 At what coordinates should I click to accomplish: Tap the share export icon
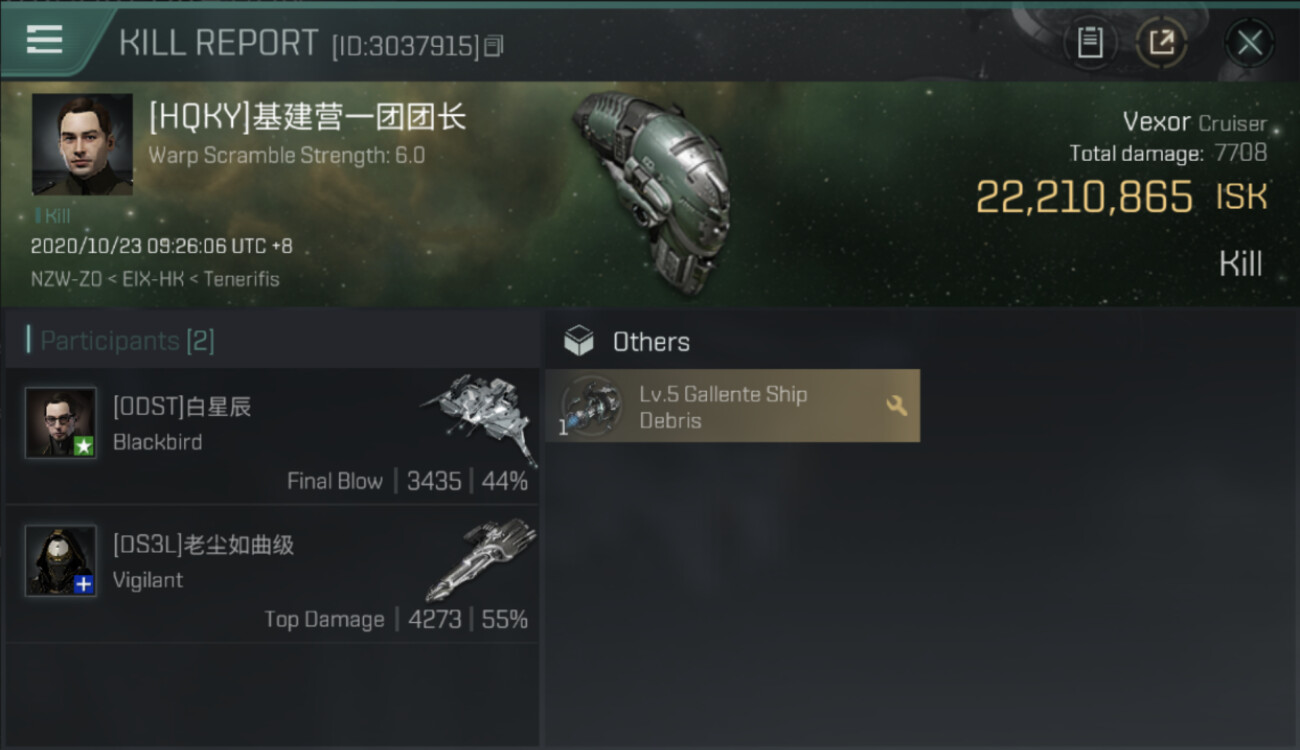coord(1161,43)
